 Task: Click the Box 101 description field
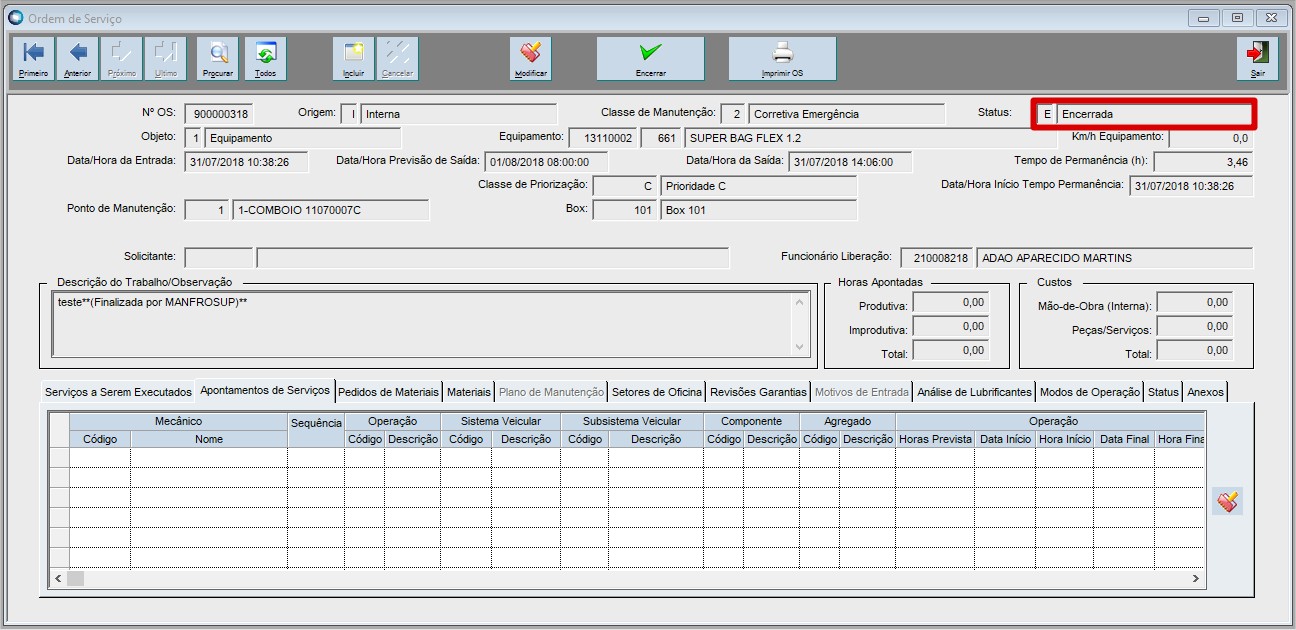tap(759, 210)
